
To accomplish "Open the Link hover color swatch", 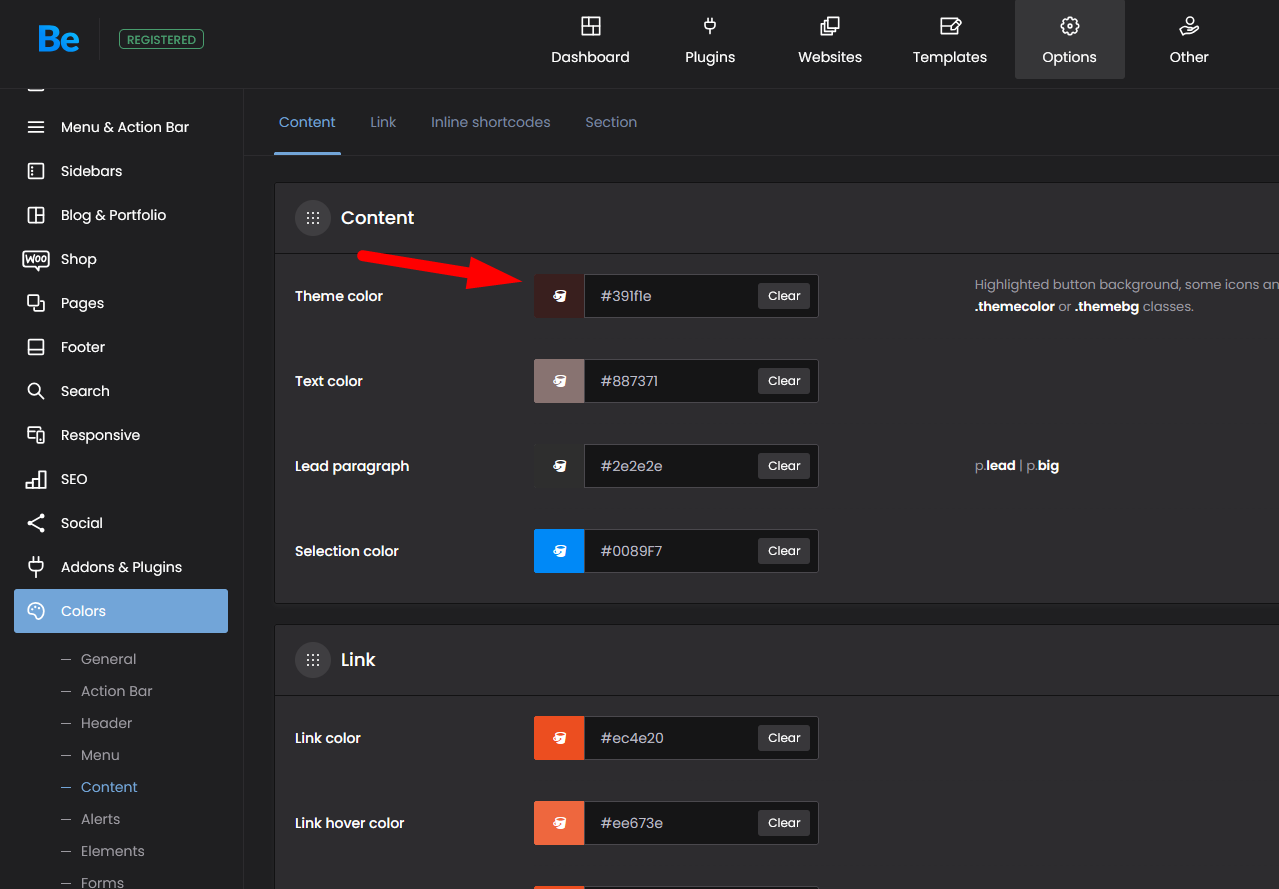I will [x=559, y=823].
